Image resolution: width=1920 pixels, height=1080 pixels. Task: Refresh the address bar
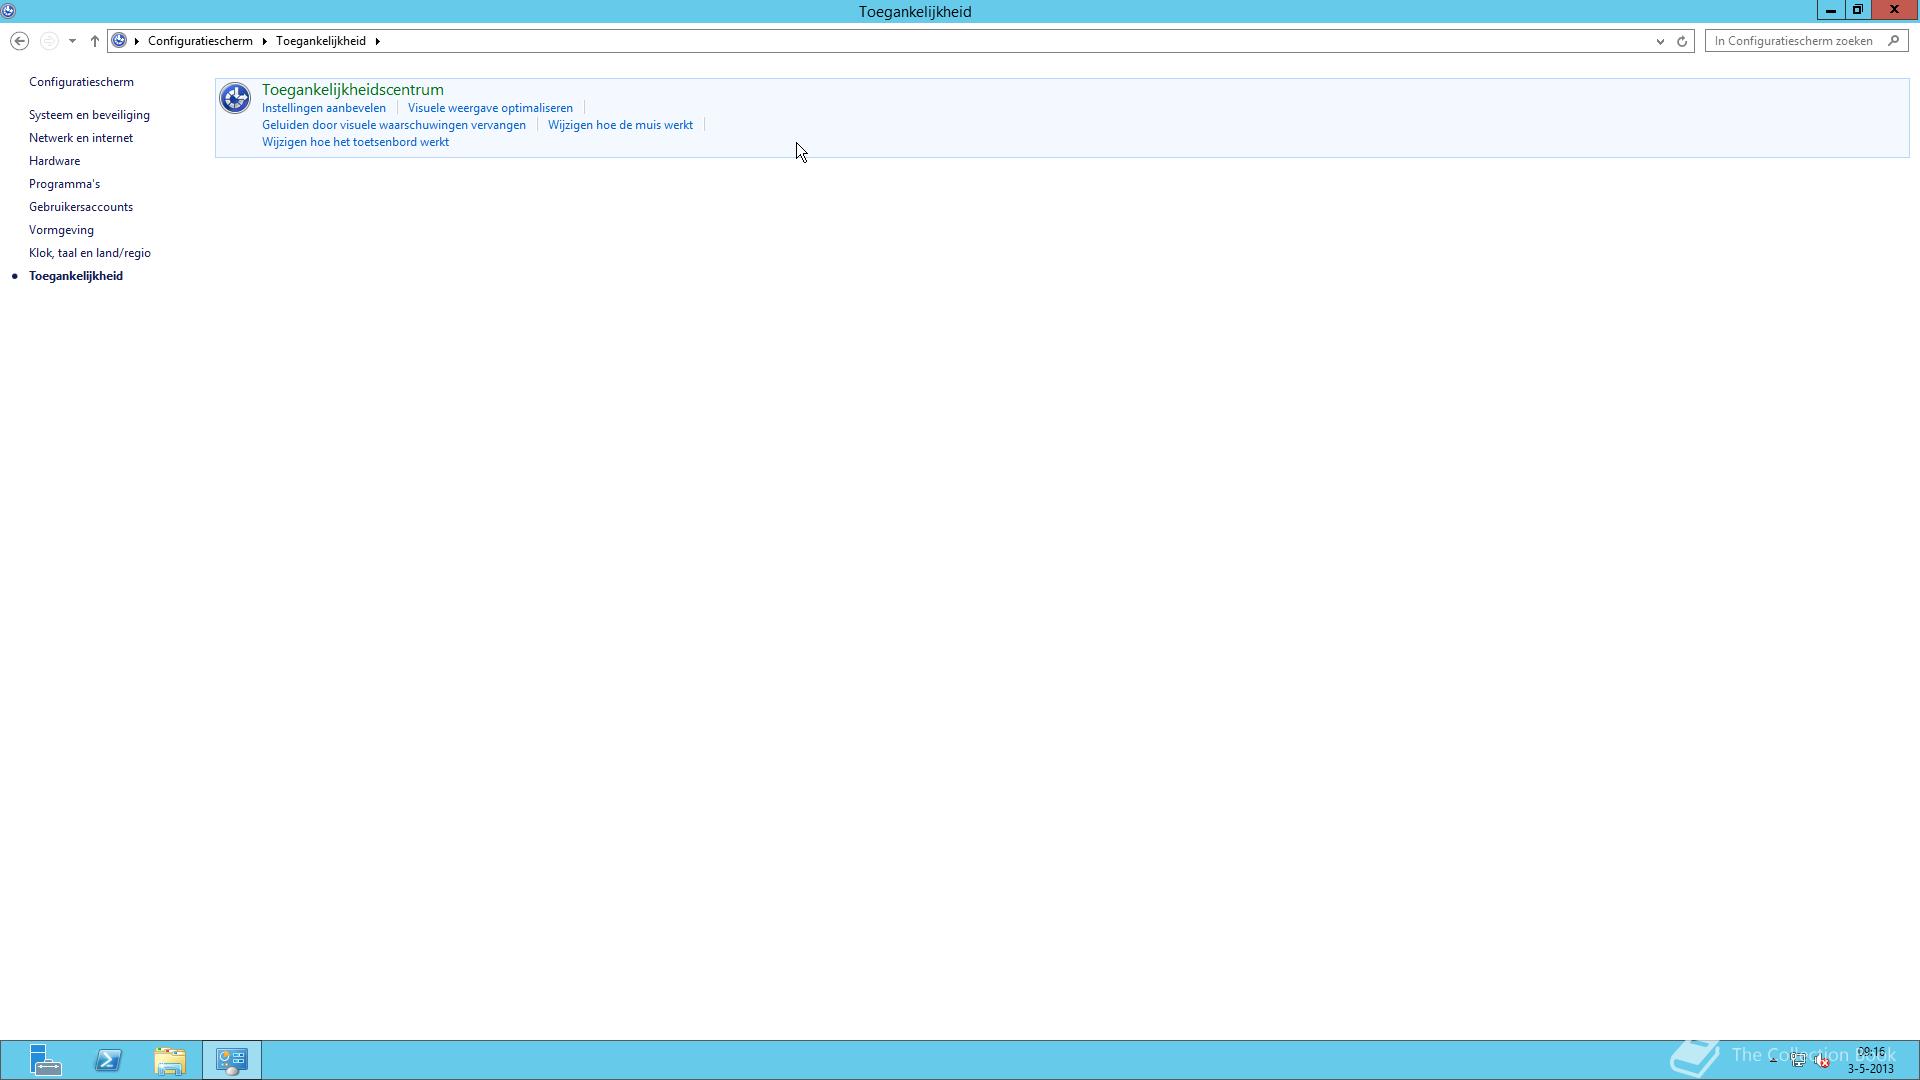tap(1682, 41)
